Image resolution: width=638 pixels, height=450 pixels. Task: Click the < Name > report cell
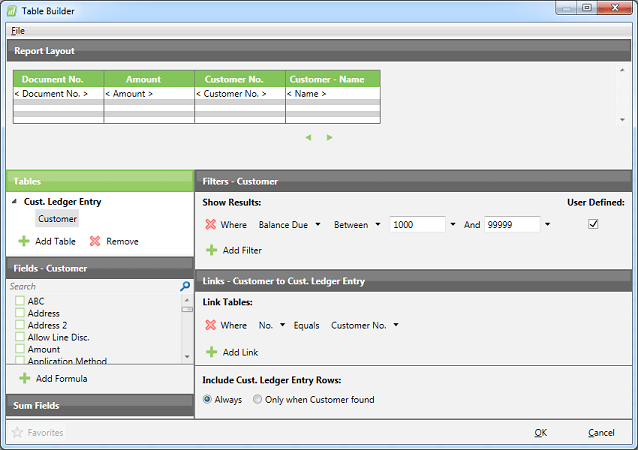point(333,94)
